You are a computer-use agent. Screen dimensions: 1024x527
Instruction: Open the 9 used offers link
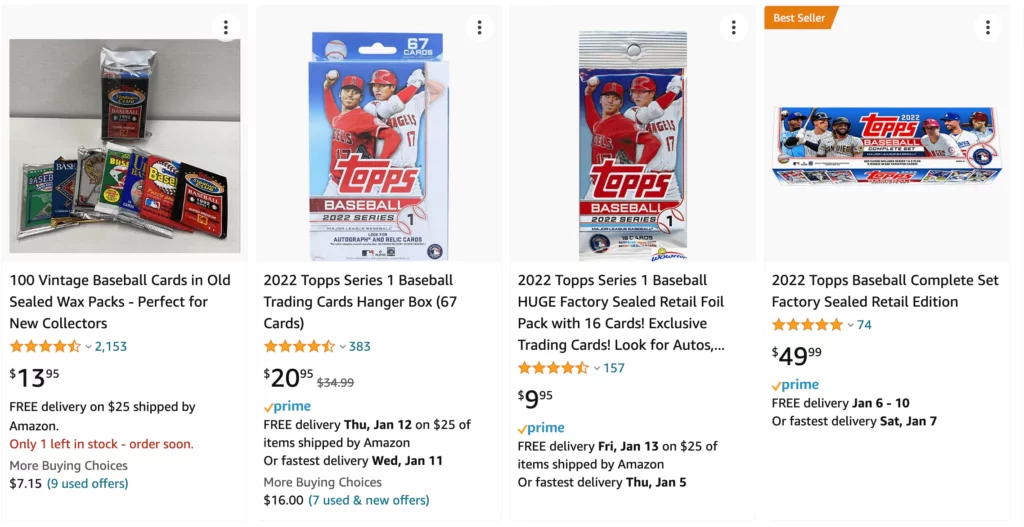(x=88, y=484)
